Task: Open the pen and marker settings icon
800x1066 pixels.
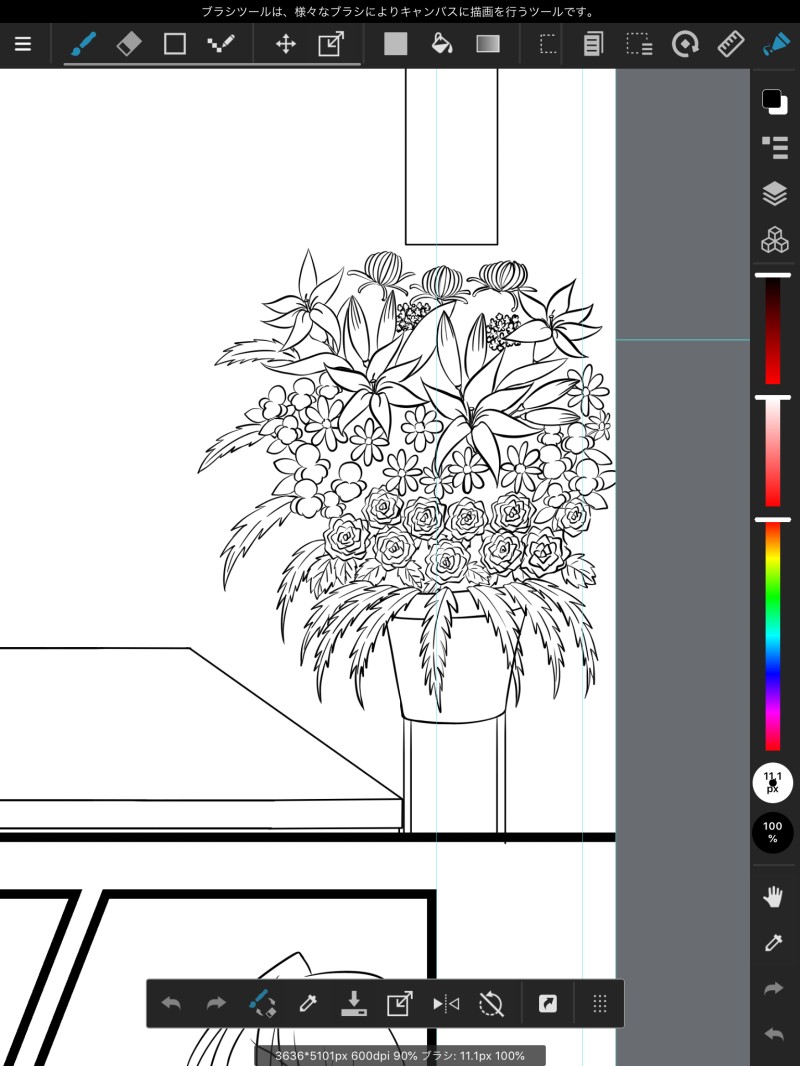Action: [776, 44]
